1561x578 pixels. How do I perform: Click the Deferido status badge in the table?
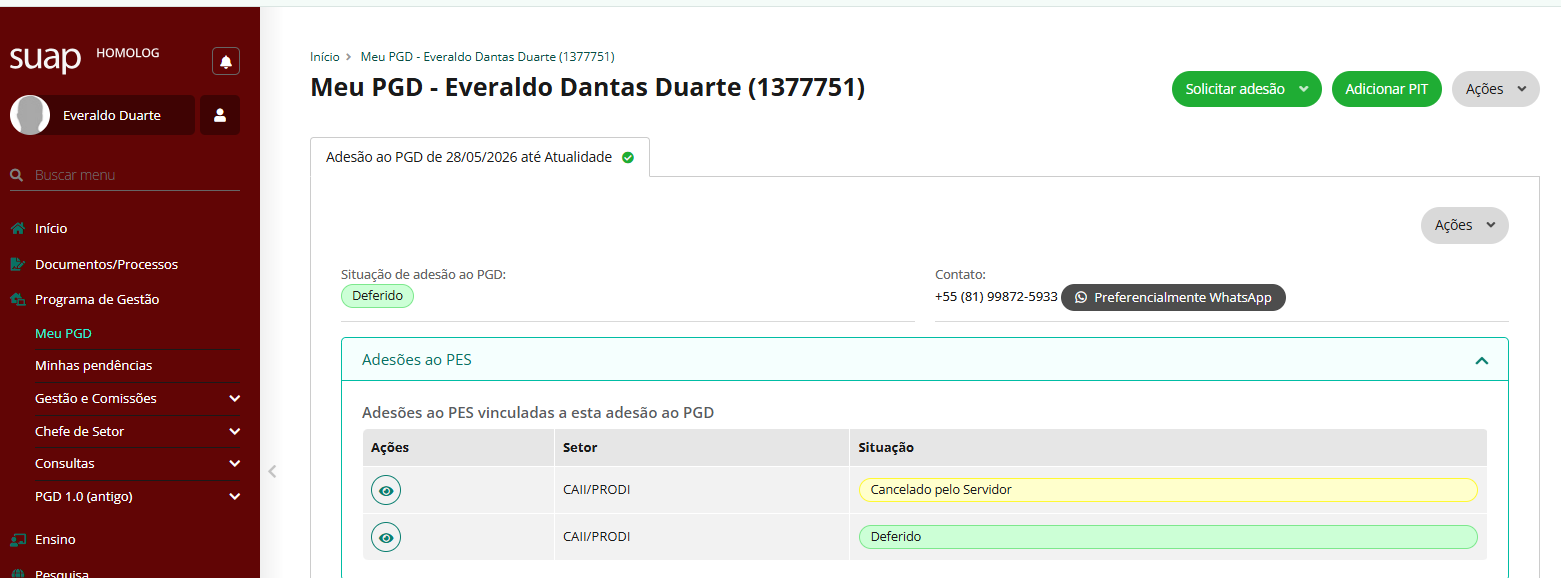1168,537
